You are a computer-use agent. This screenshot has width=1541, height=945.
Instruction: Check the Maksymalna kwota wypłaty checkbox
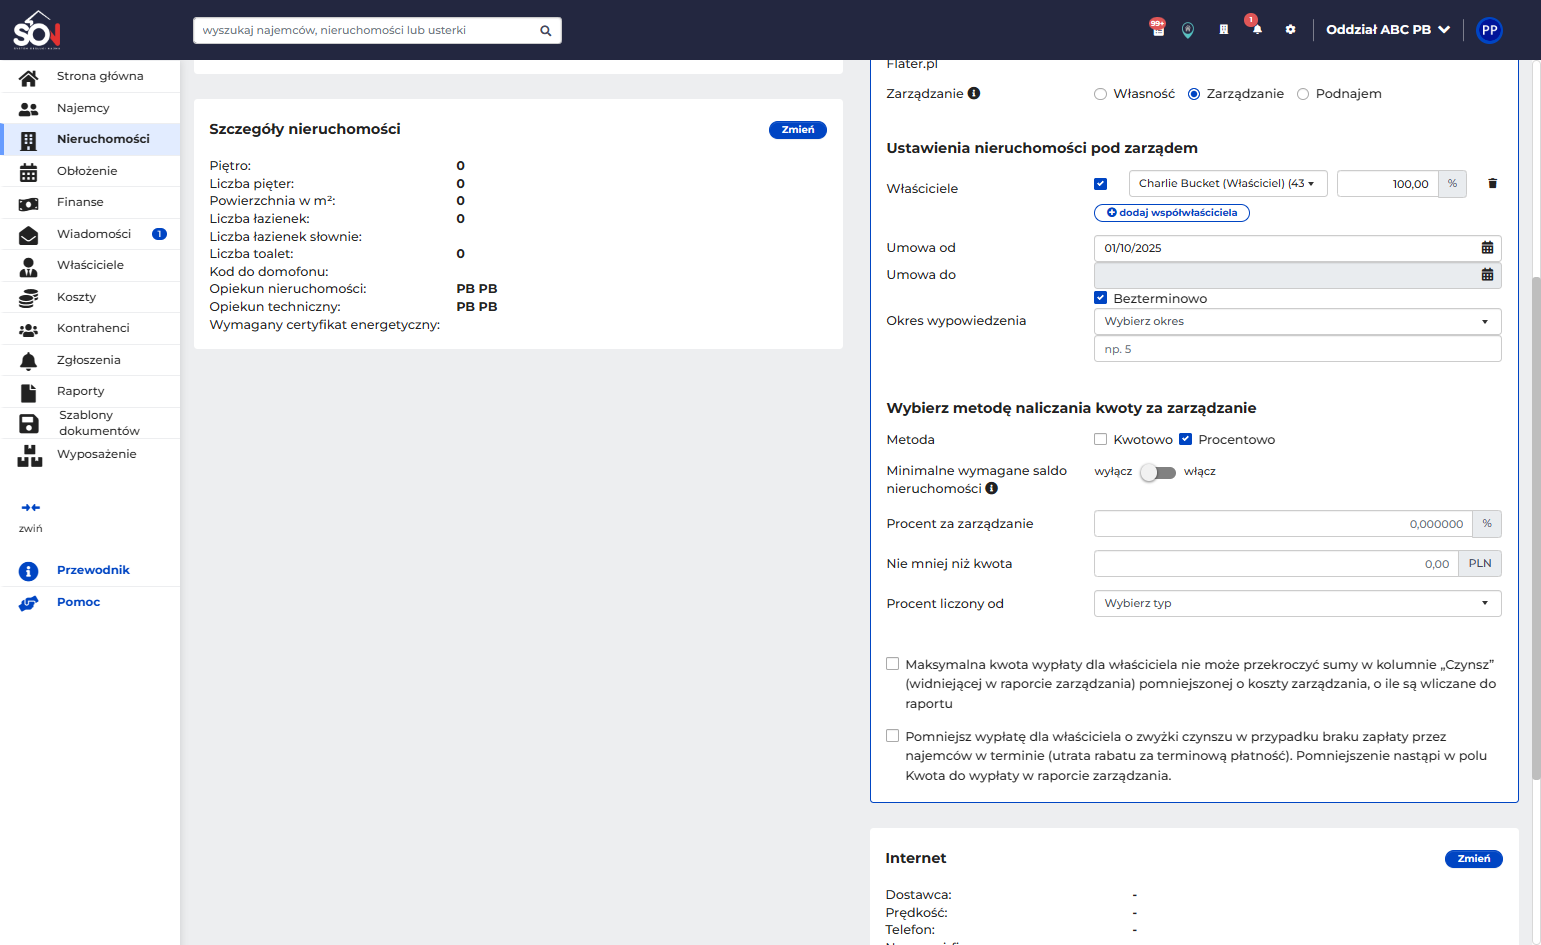(x=893, y=664)
